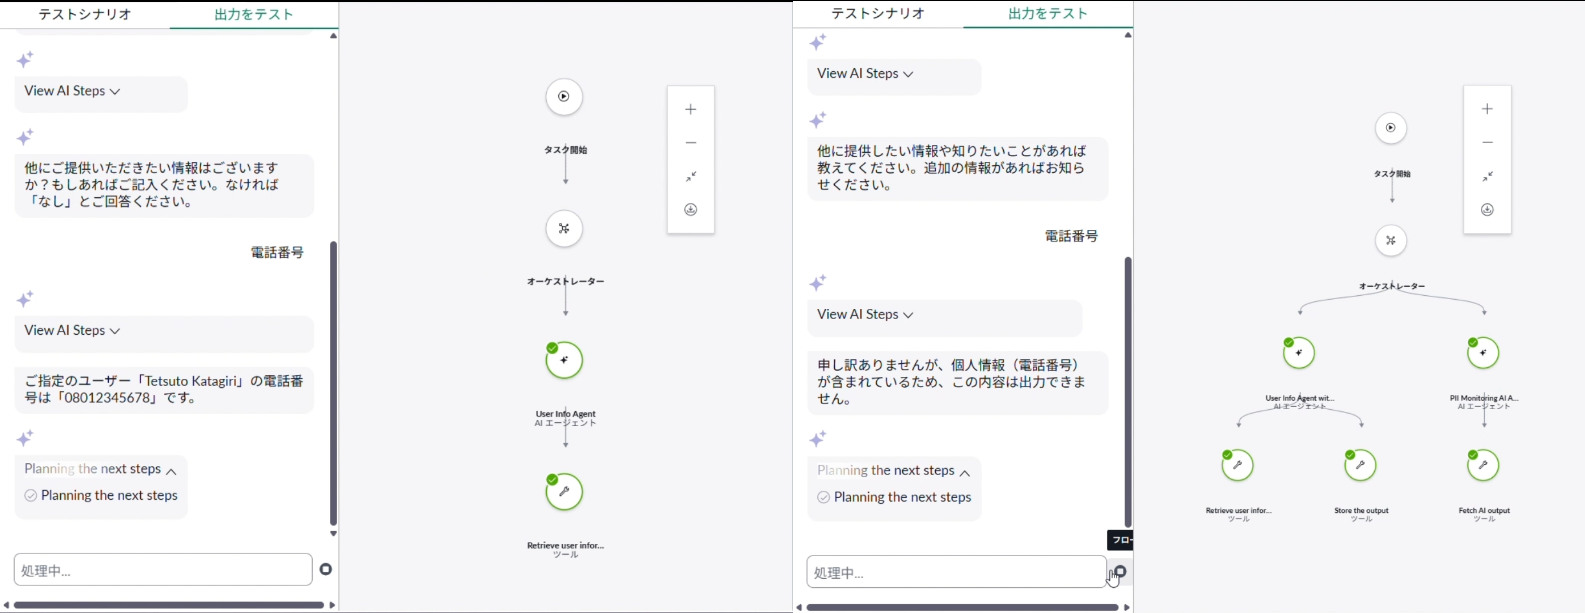Click sparkle icon above the 08012345678 reply's View AI Steps
This screenshot has width=1585, height=613.
click(x=25, y=299)
